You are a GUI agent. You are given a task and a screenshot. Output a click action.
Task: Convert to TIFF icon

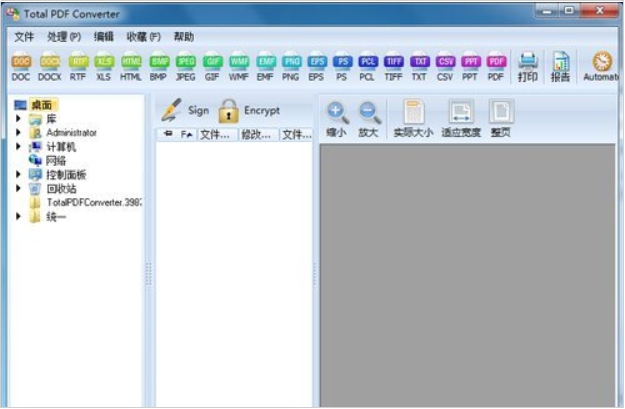point(393,67)
